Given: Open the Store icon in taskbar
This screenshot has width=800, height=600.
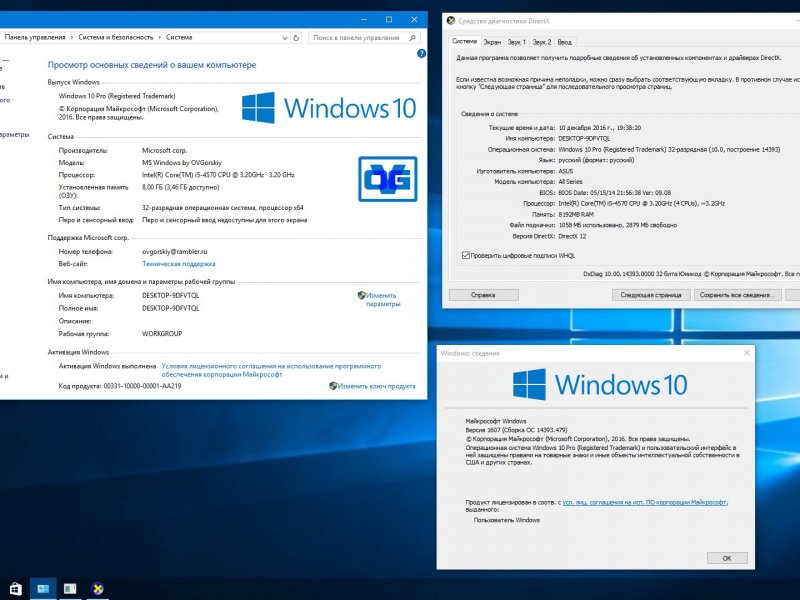Looking at the screenshot, I should (15, 589).
